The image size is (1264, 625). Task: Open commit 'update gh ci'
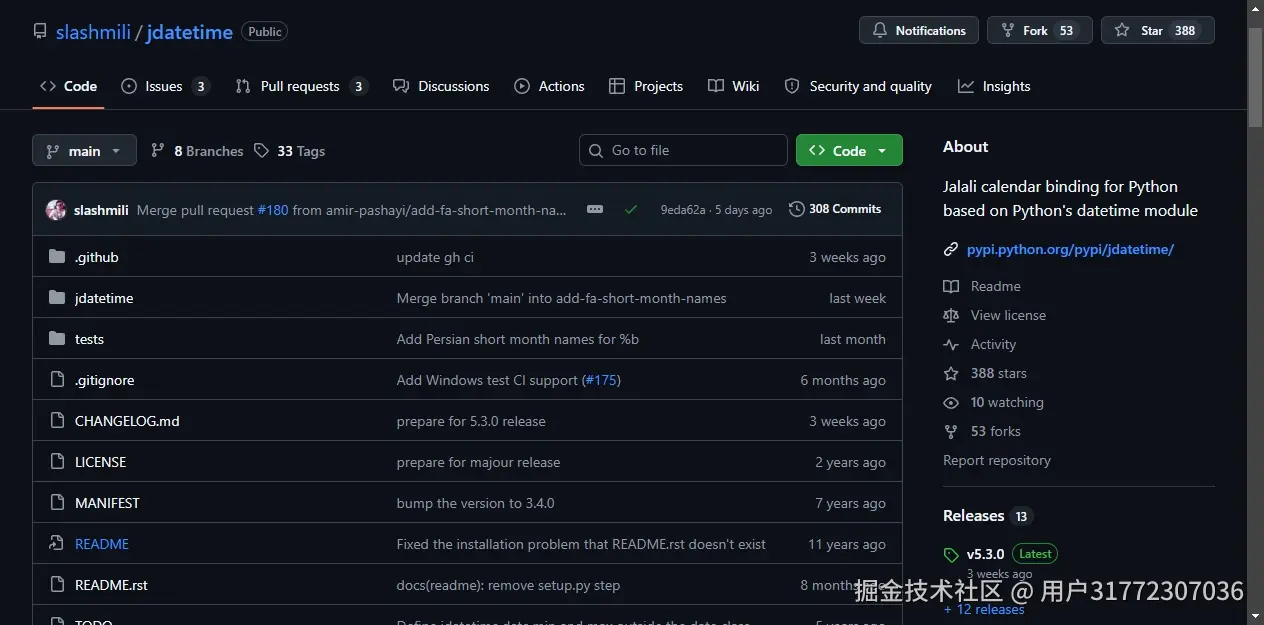pos(435,257)
